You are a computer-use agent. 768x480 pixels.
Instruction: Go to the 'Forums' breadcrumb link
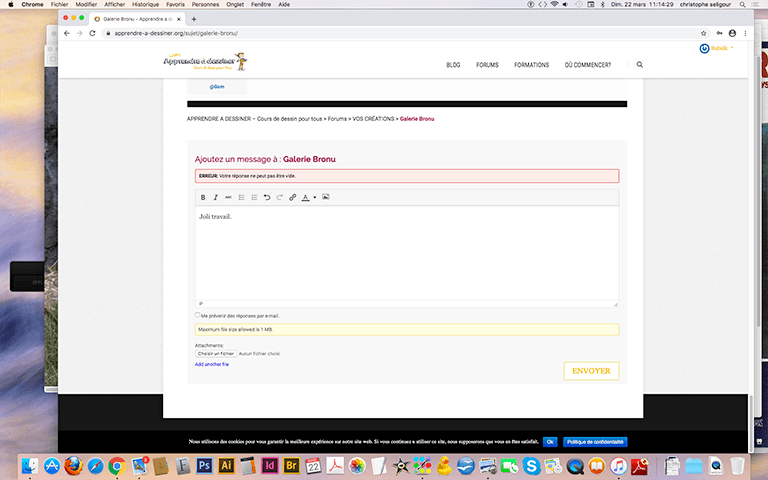pos(337,119)
